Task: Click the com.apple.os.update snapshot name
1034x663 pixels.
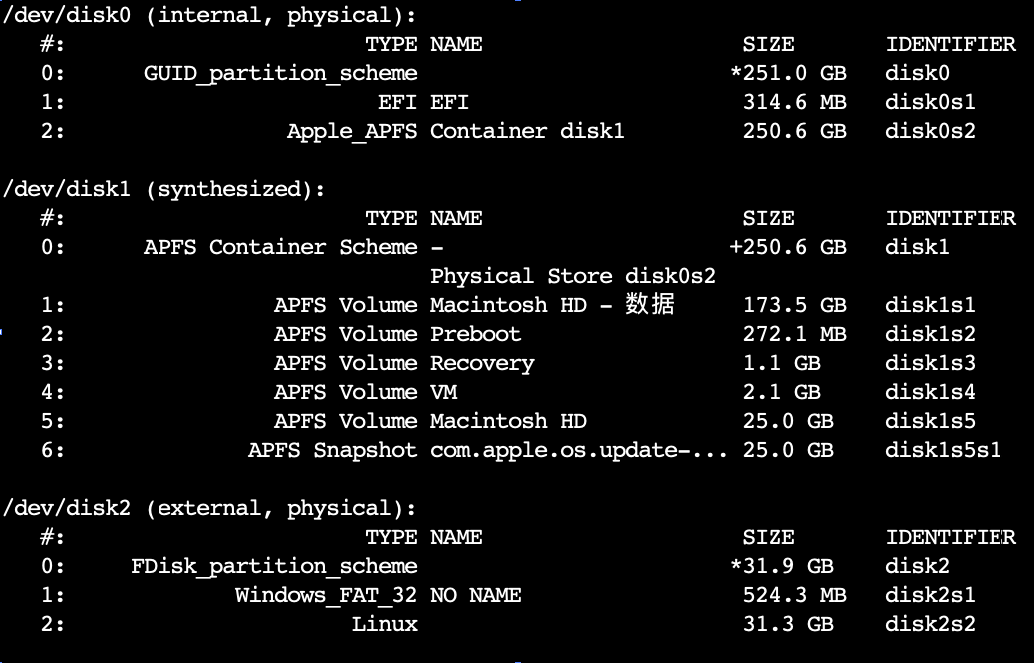Action: (x=578, y=450)
